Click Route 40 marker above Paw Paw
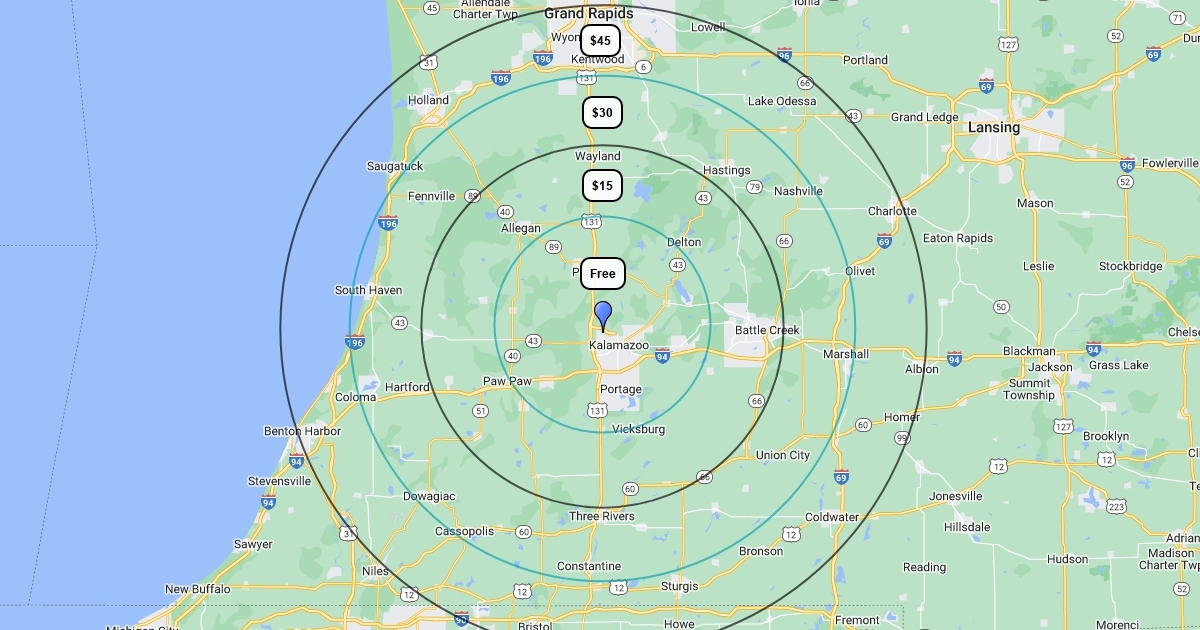 (513, 355)
